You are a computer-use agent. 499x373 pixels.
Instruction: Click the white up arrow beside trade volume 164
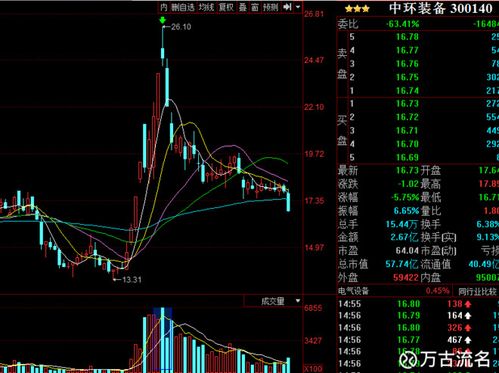[468, 315]
